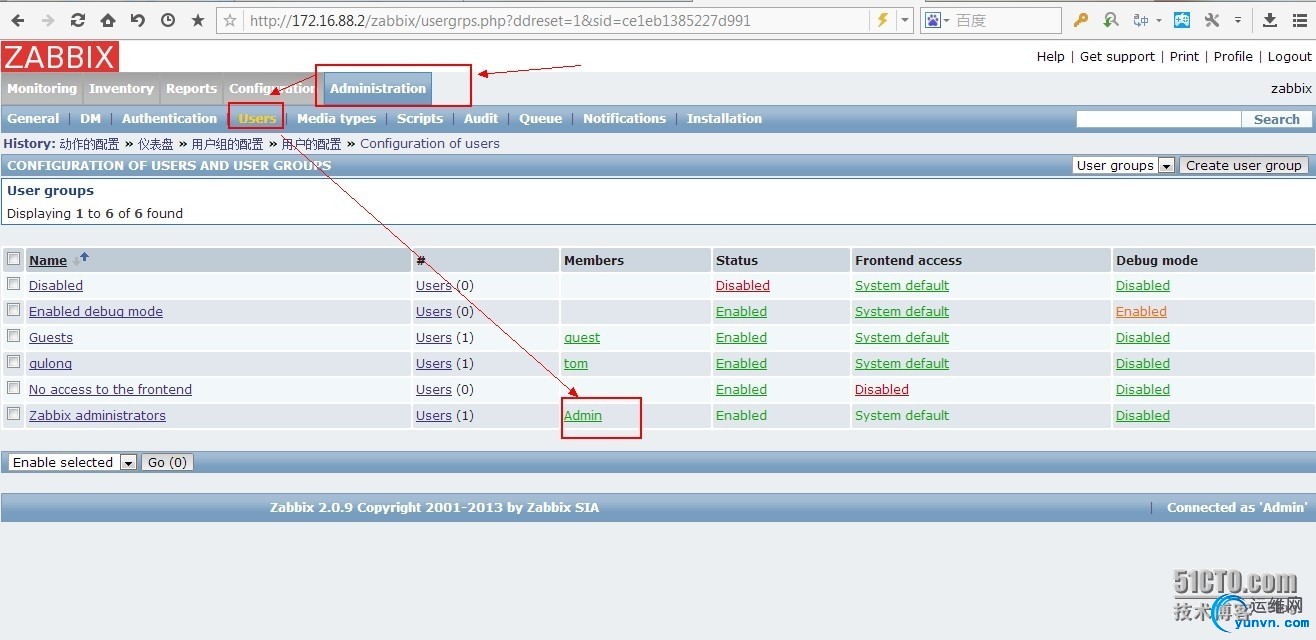Click the Zabbix search text field
The height and width of the screenshot is (640, 1316).
(x=1158, y=119)
